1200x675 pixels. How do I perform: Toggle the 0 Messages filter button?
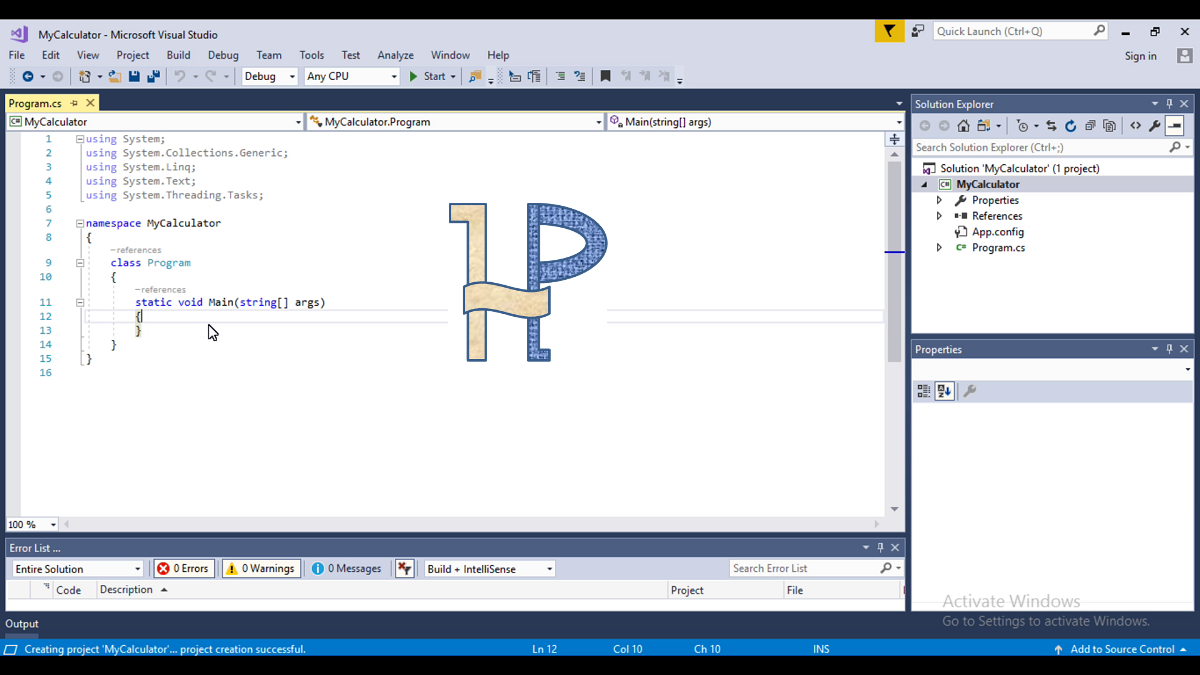345,568
